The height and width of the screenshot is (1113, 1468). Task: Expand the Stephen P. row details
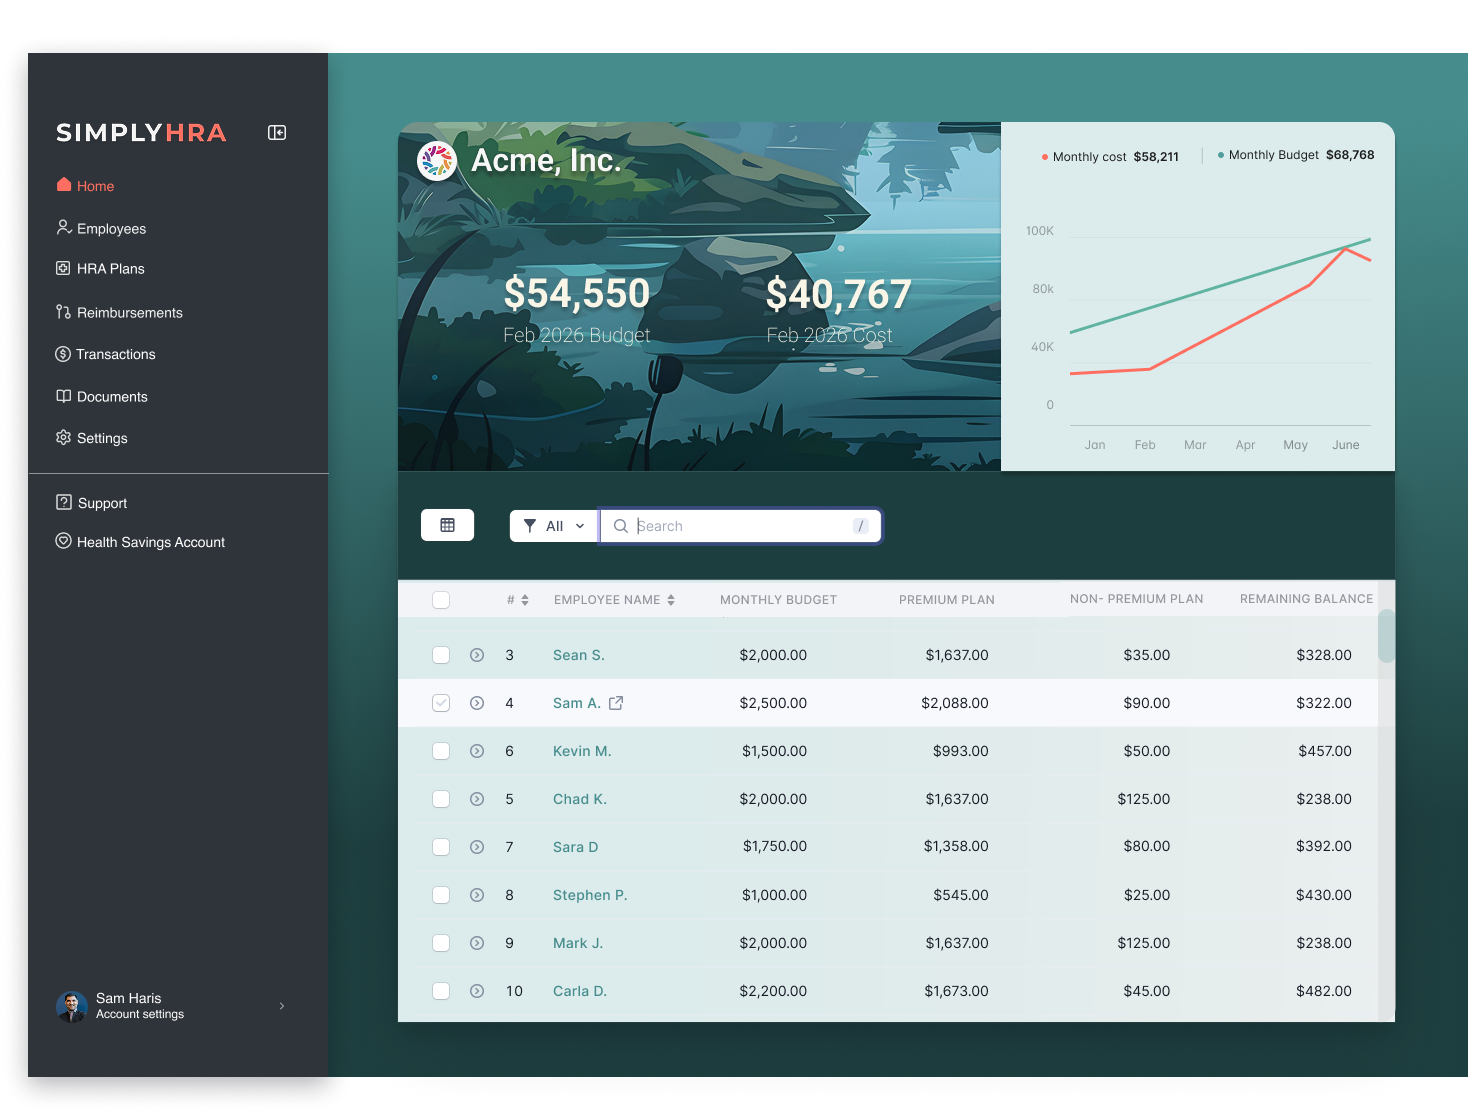pyautogui.click(x=477, y=895)
